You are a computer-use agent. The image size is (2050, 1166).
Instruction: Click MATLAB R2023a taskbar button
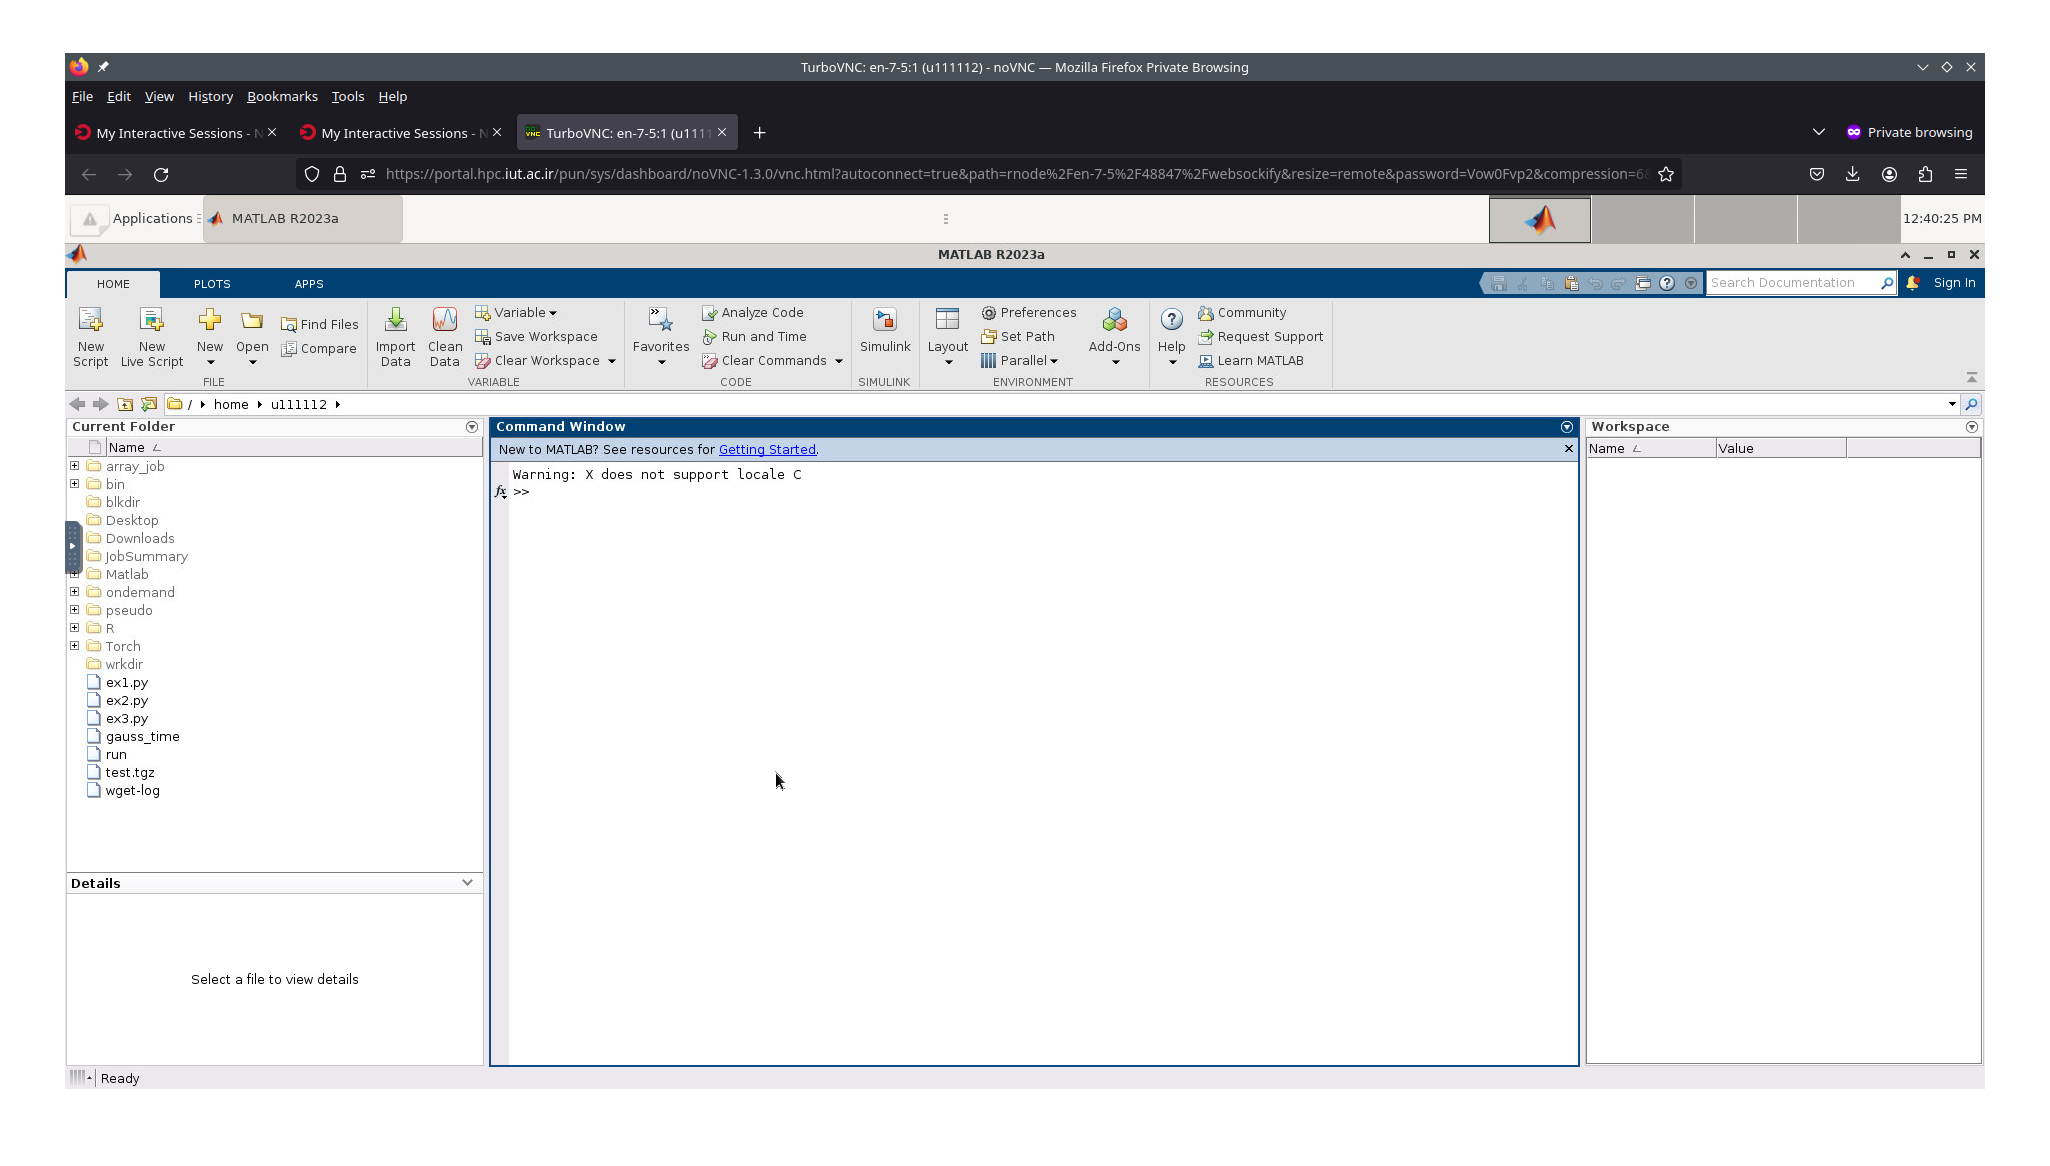(x=303, y=219)
